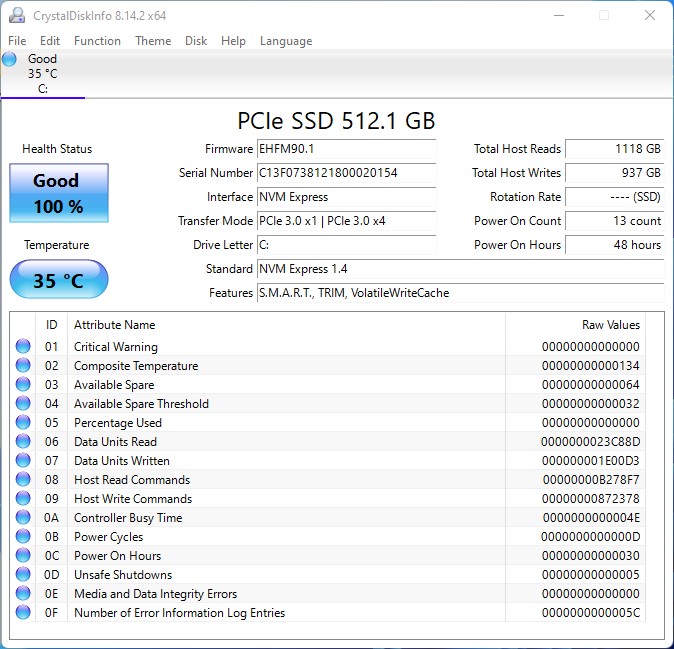Click the 35 °C temperature button
The width and height of the screenshot is (674, 649).
[x=58, y=280]
